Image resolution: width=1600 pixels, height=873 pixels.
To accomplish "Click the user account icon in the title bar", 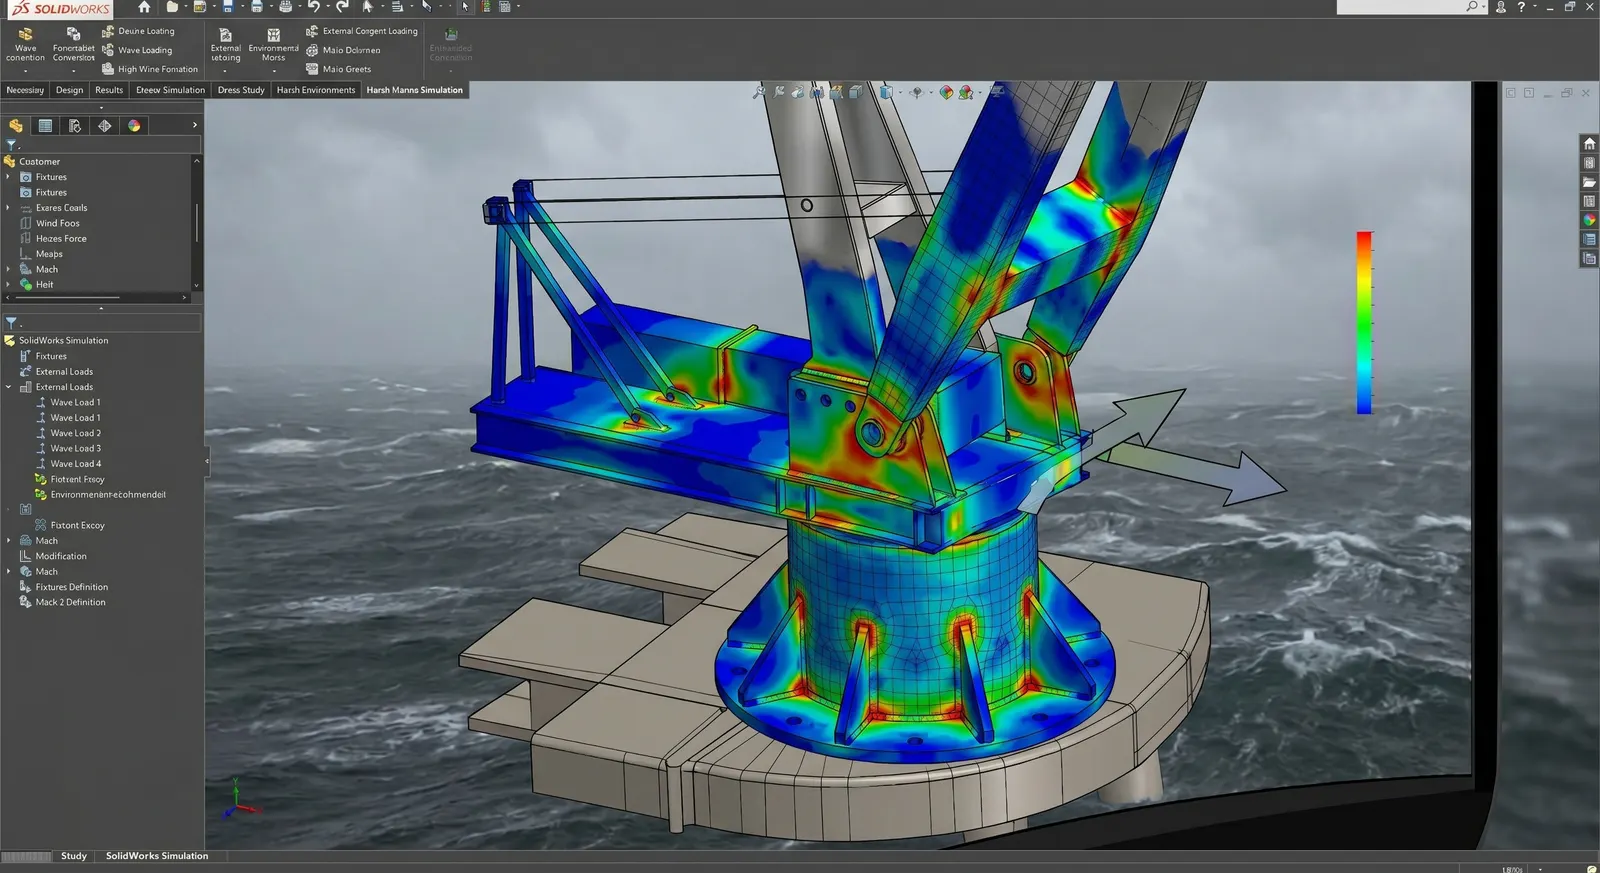I will pyautogui.click(x=1501, y=7).
